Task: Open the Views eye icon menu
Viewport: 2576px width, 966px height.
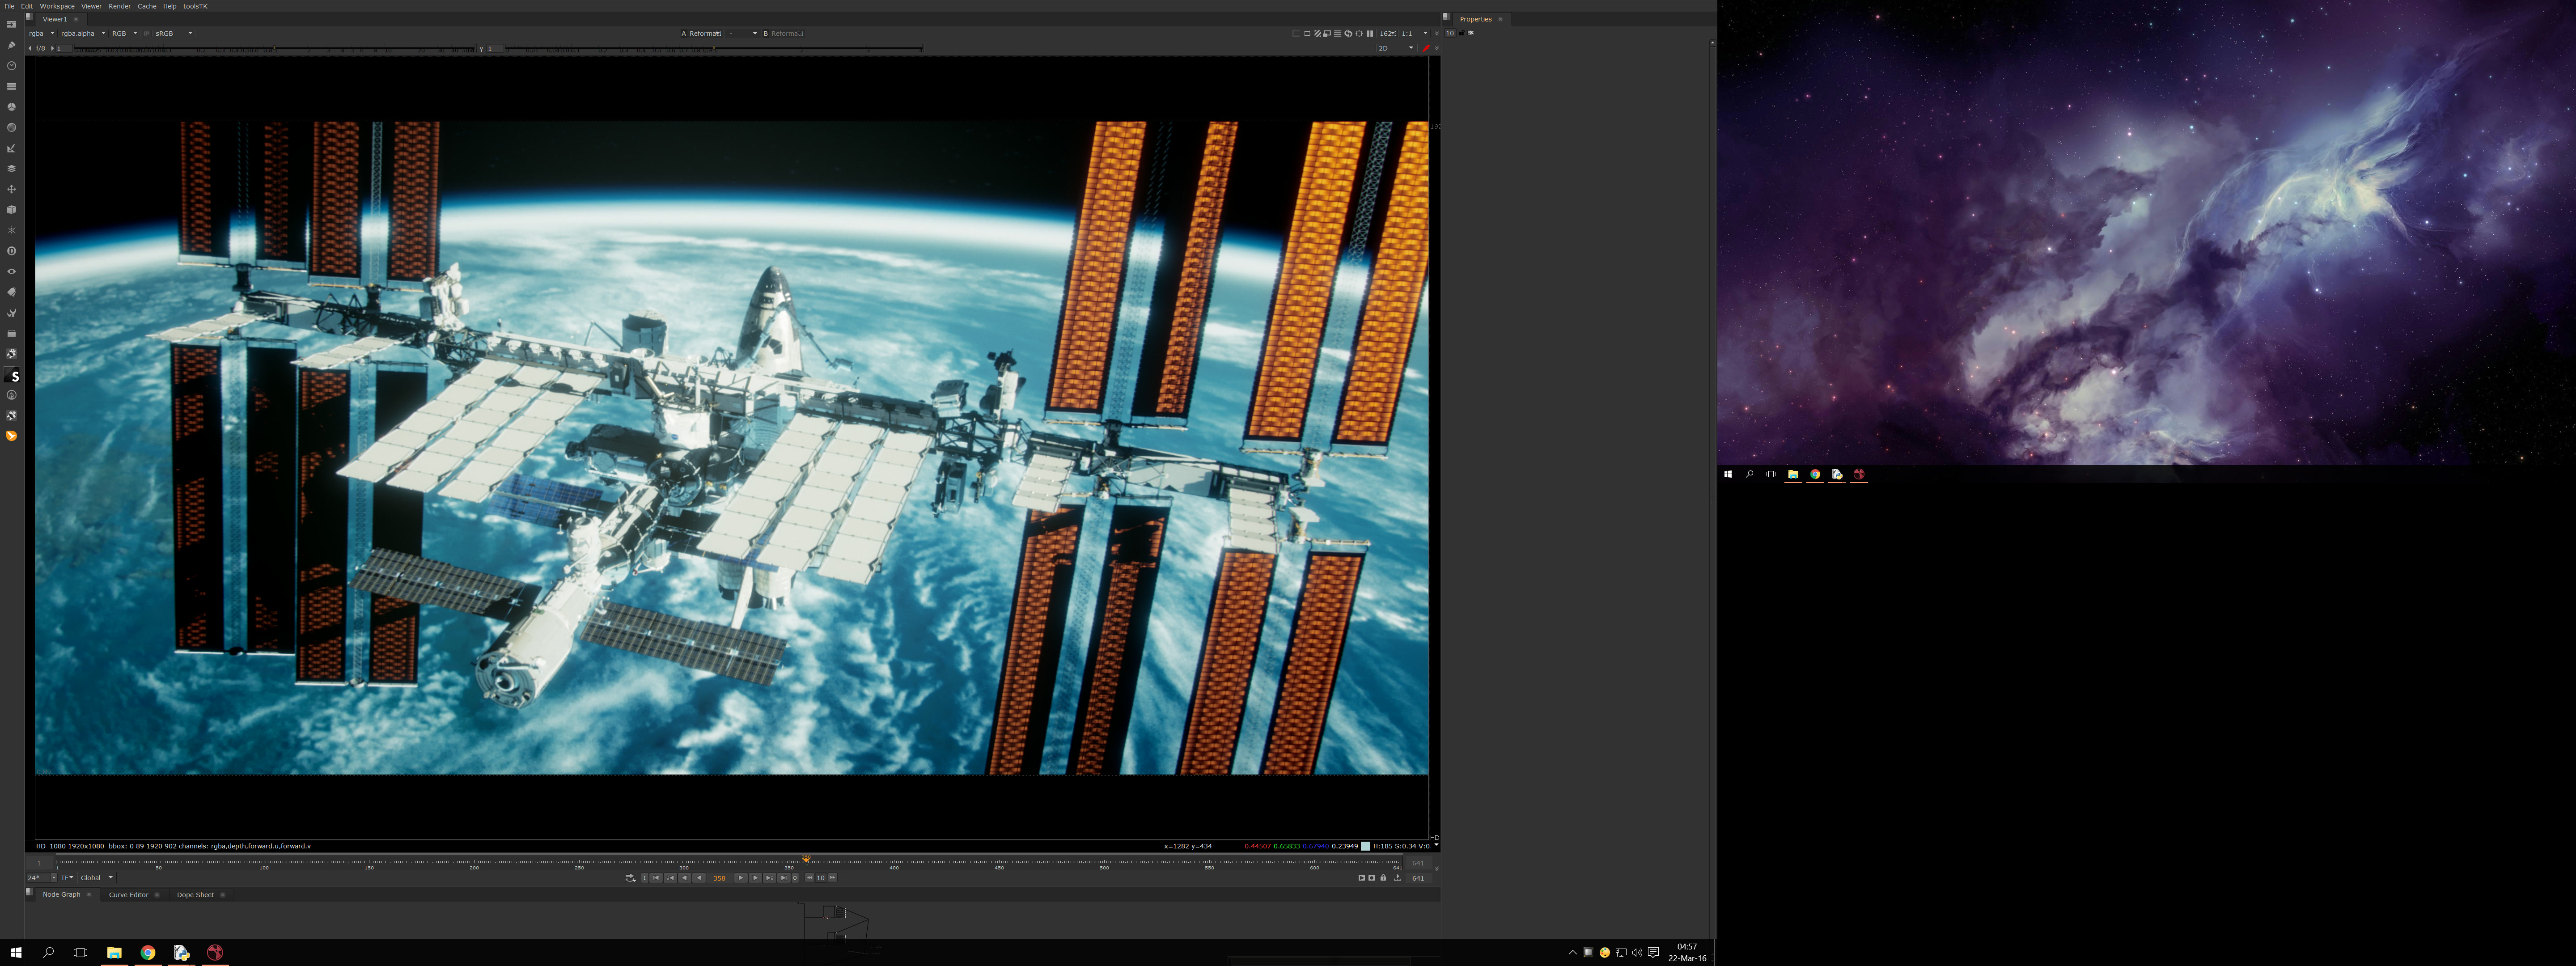Action: [x=12, y=271]
